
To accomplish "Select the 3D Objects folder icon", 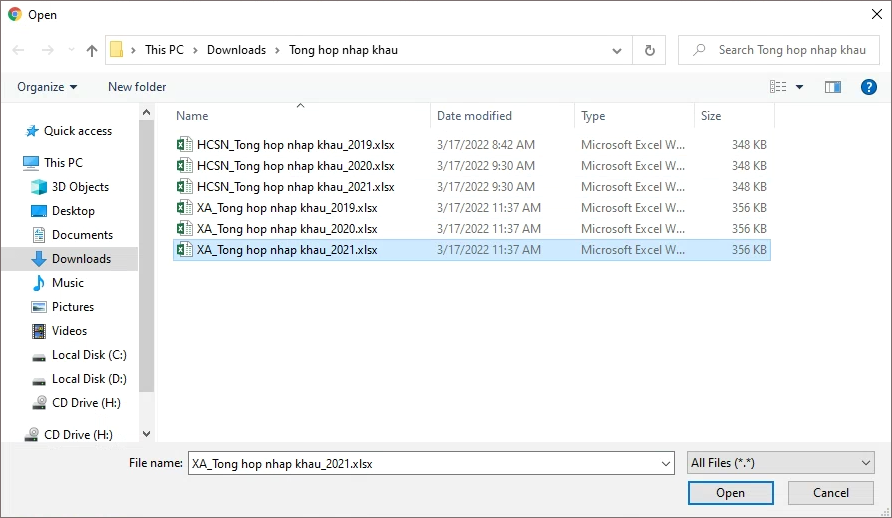I will 39,187.
